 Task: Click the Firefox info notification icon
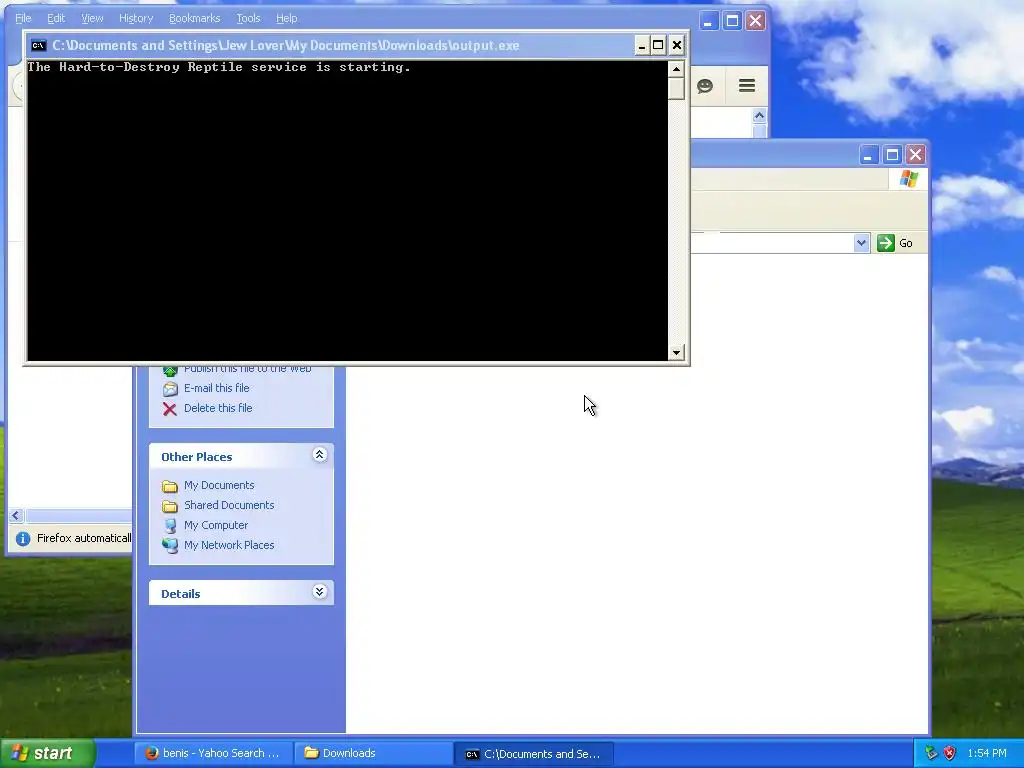tap(23, 538)
